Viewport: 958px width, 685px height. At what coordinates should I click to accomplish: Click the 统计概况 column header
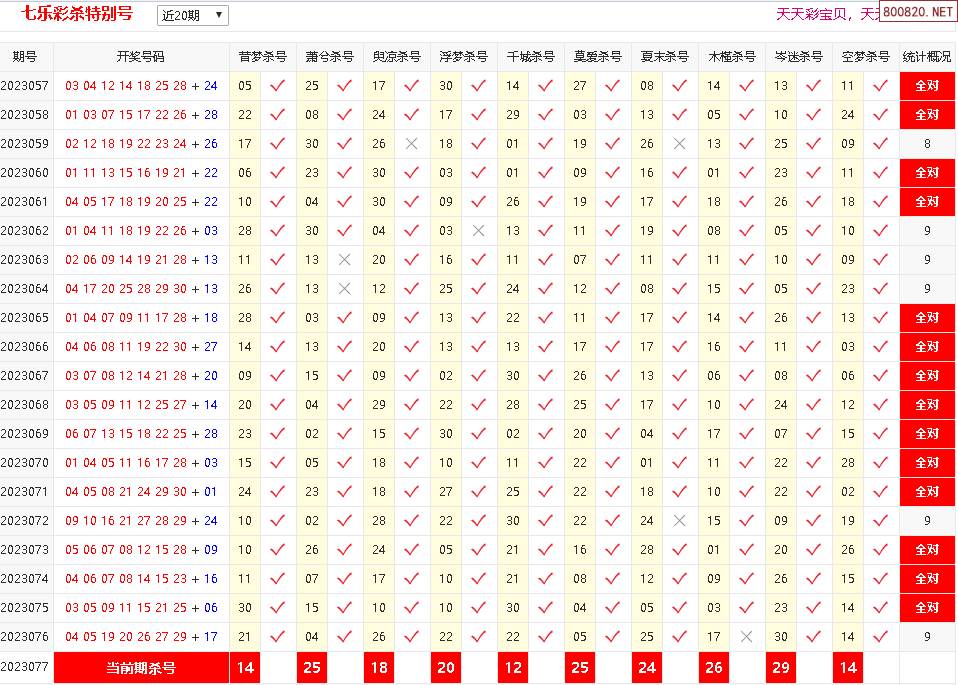click(927, 57)
